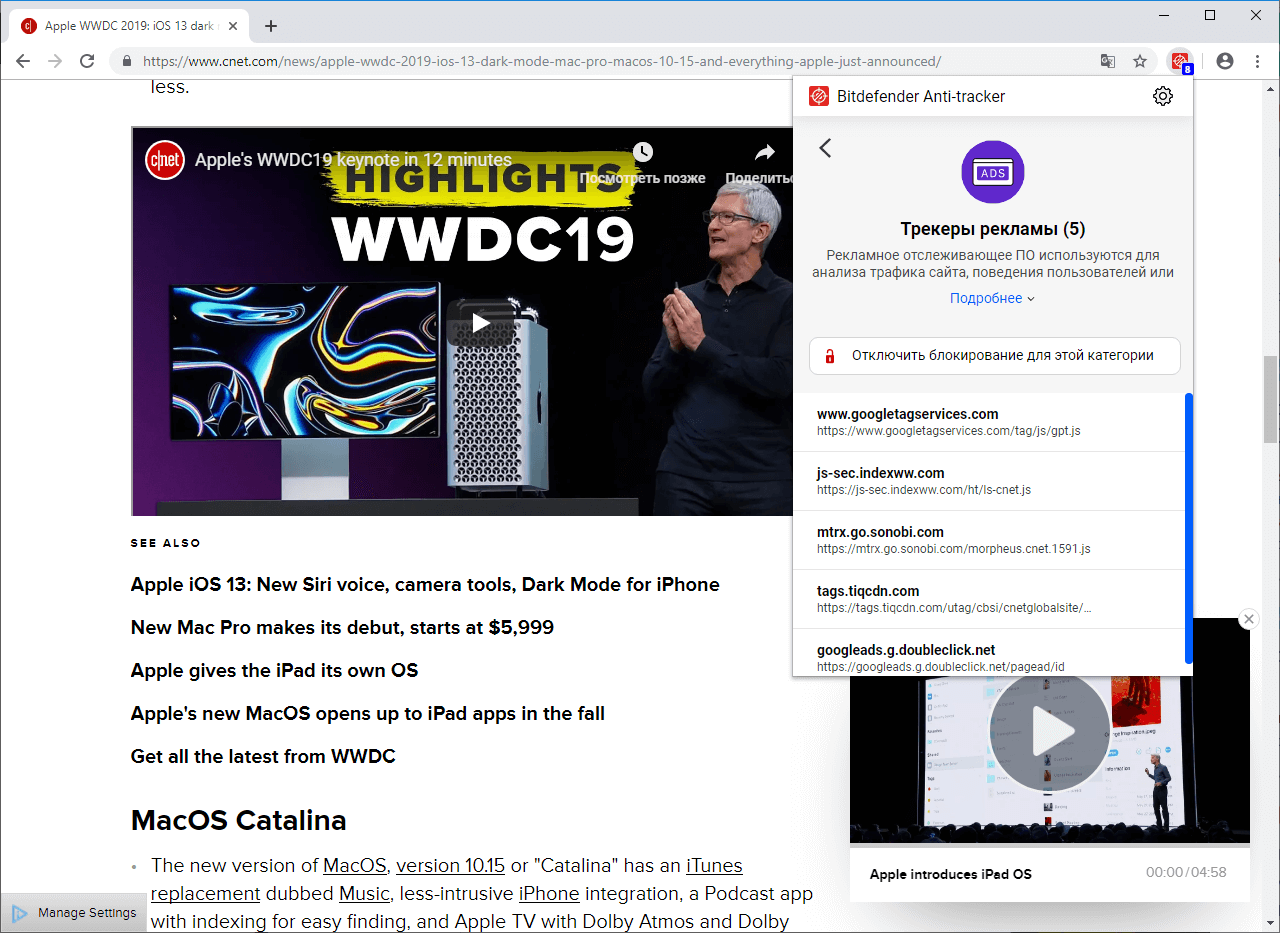This screenshot has height=933, width=1280.
Task: Open Apple gives the iPad its own OS
Action: tap(274, 671)
